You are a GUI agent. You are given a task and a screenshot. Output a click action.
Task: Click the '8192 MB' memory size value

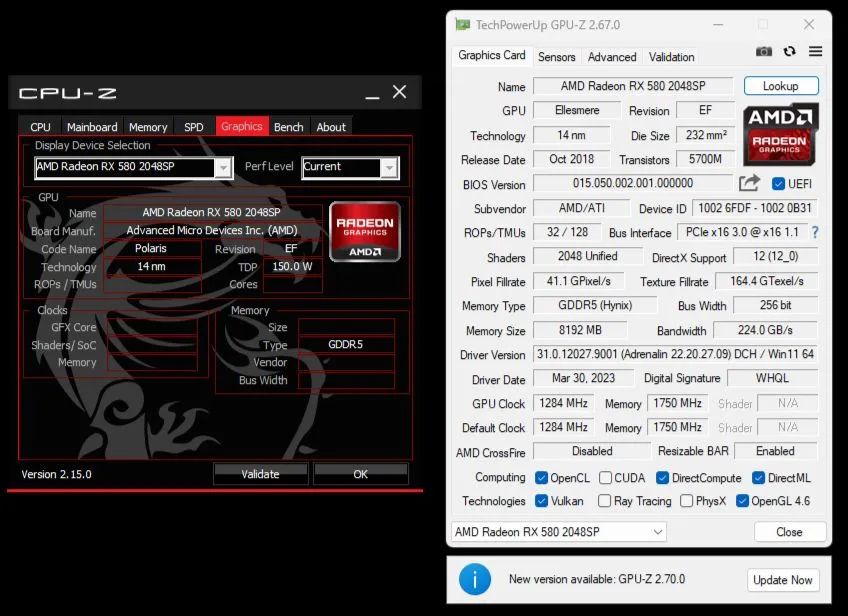click(x=580, y=330)
